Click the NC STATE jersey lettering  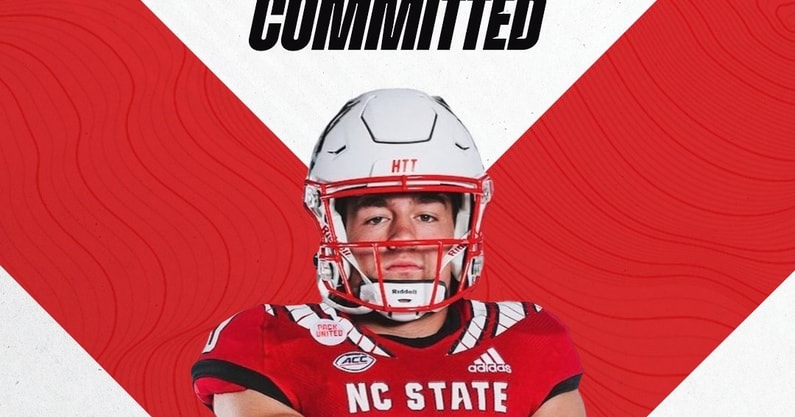[x=427, y=397]
